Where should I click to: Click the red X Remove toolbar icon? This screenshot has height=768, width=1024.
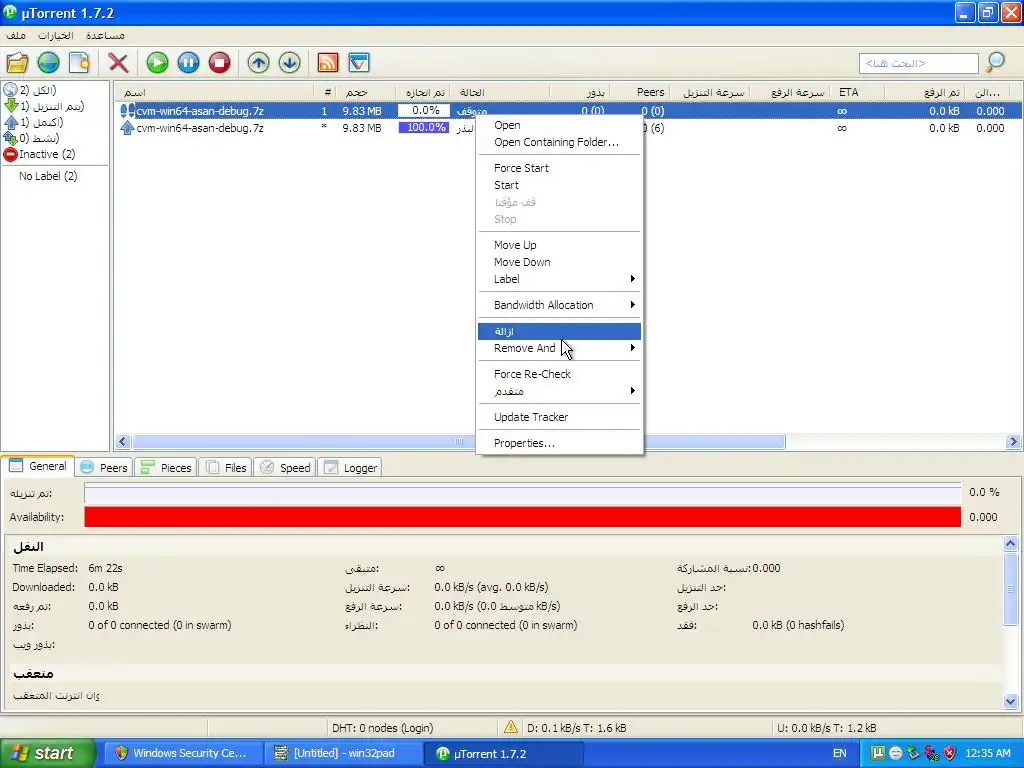pos(118,63)
